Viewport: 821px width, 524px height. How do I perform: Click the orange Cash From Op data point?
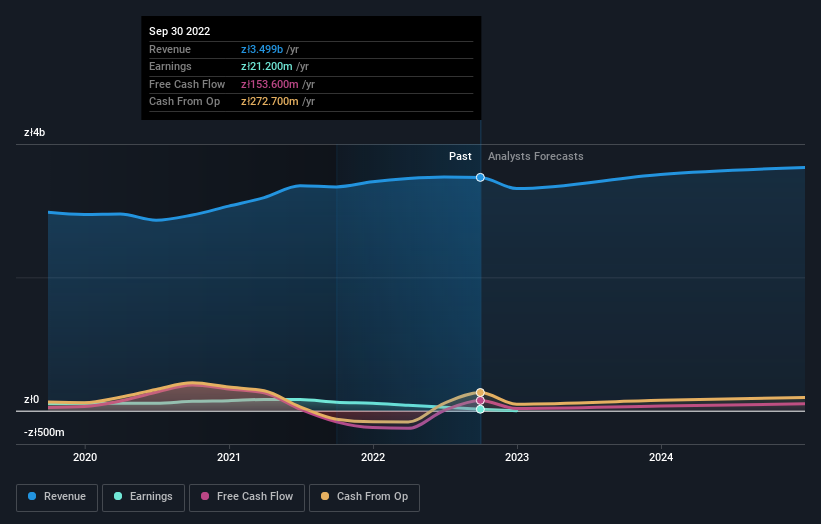tap(480, 393)
